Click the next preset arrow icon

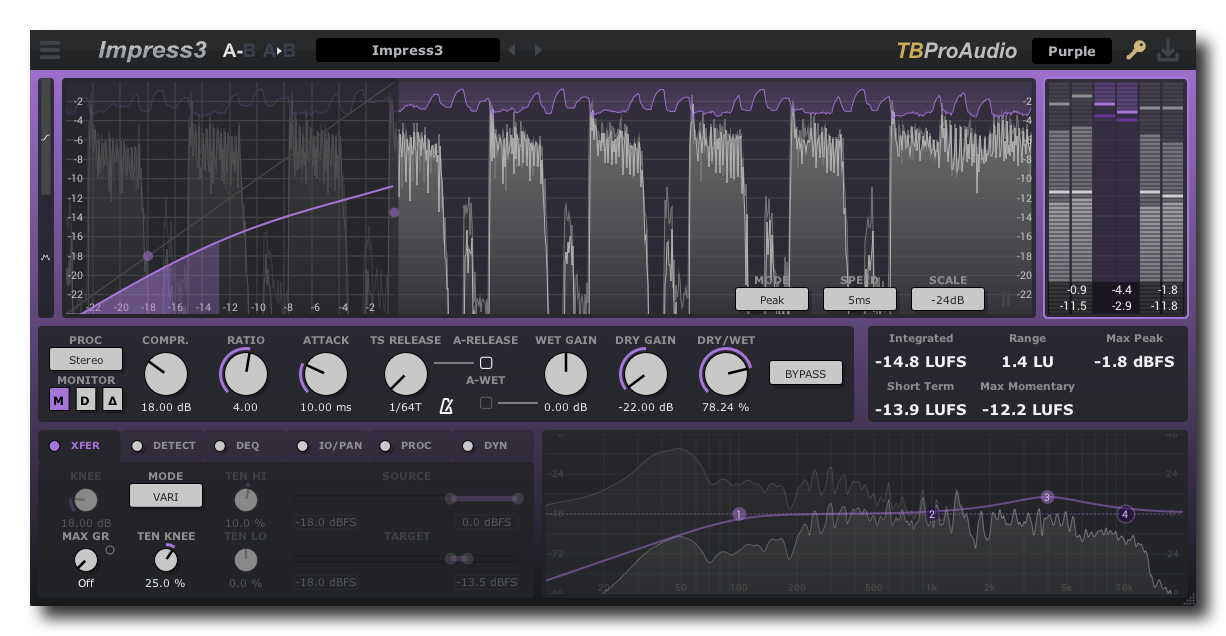pyautogui.click(x=538, y=49)
